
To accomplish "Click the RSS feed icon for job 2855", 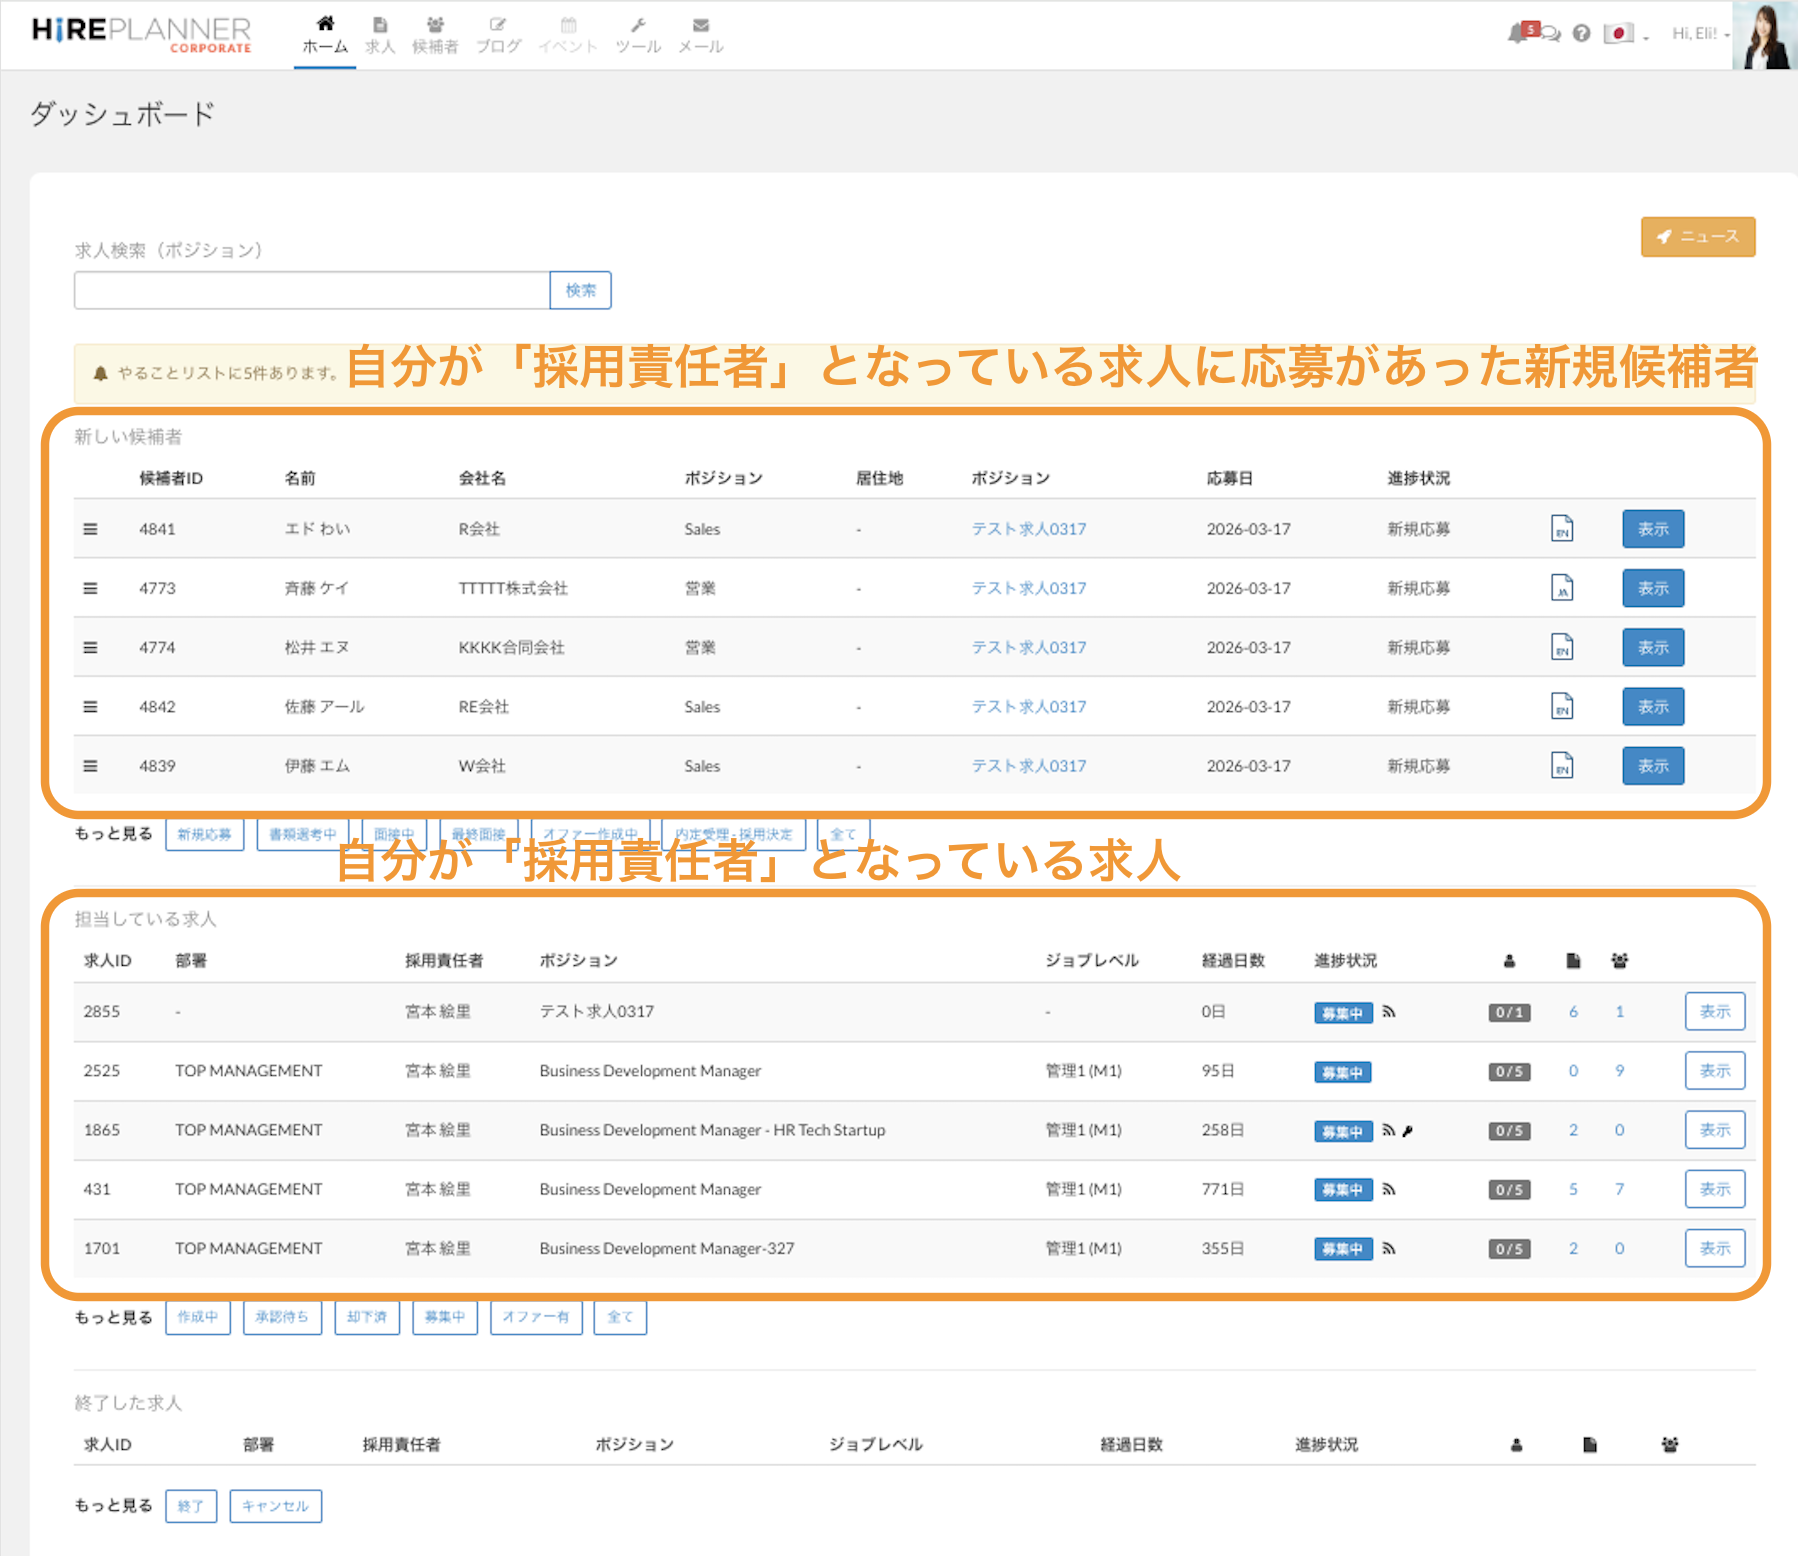I will 1389,1012.
